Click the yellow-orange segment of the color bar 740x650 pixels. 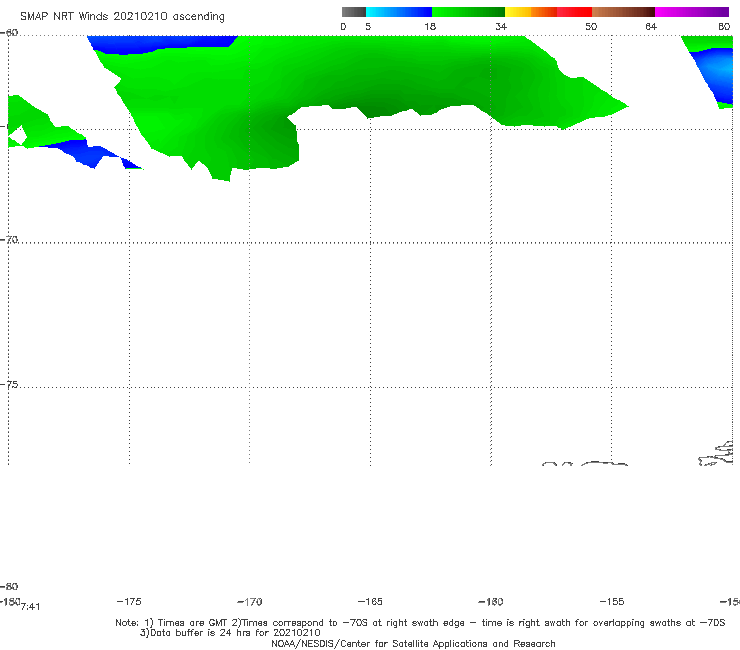click(x=530, y=12)
